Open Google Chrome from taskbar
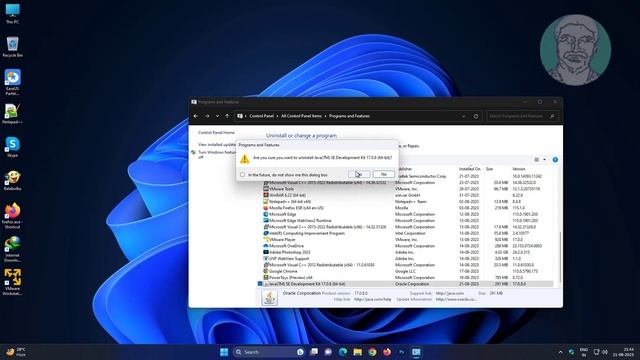Image resolution: width=640 pixels, height=360 pixels. coord(372,352)
